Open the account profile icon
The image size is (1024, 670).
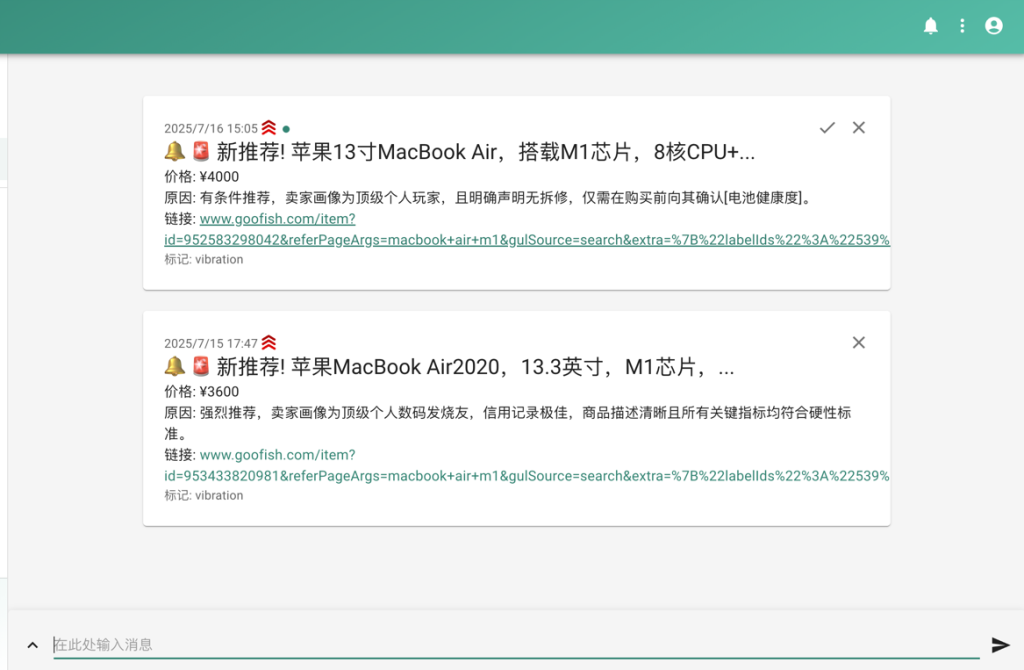click(993, 25)
